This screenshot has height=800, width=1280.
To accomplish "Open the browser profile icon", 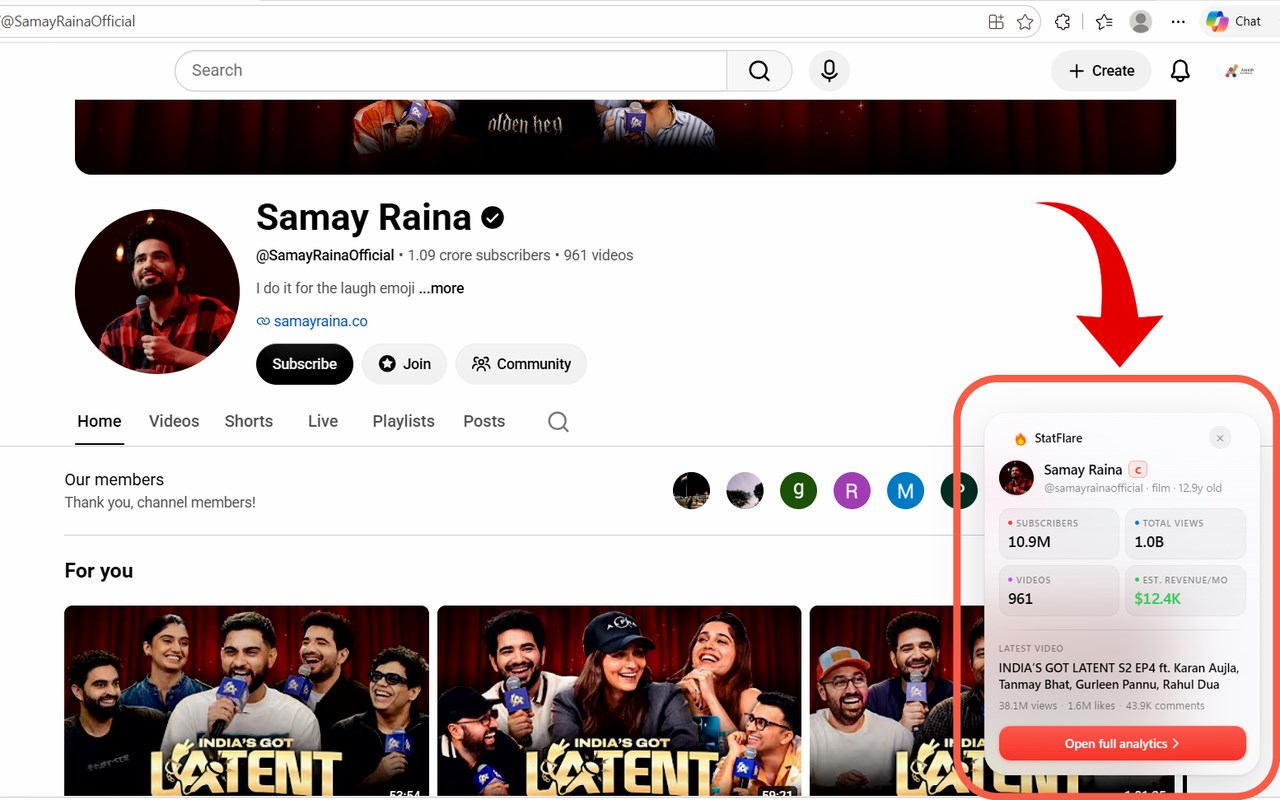I will pos(1141,21).
